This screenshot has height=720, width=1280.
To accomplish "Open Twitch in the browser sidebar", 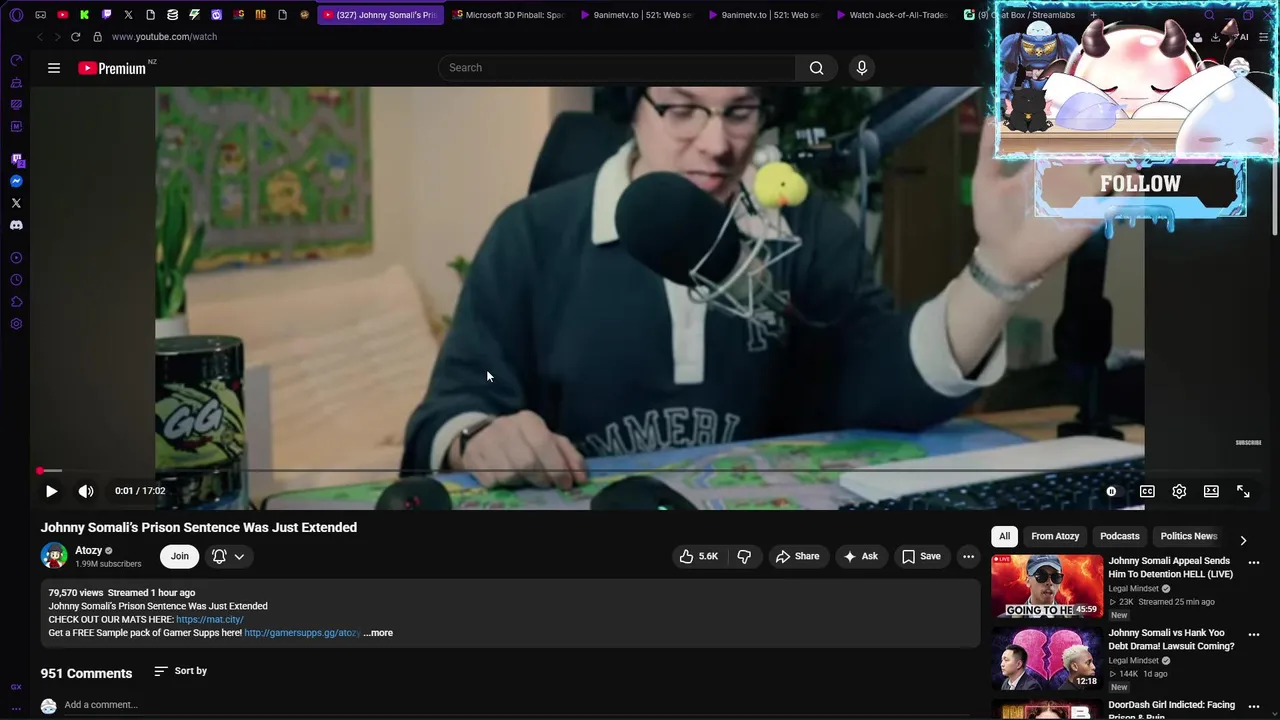I will [x=16, y=159].
